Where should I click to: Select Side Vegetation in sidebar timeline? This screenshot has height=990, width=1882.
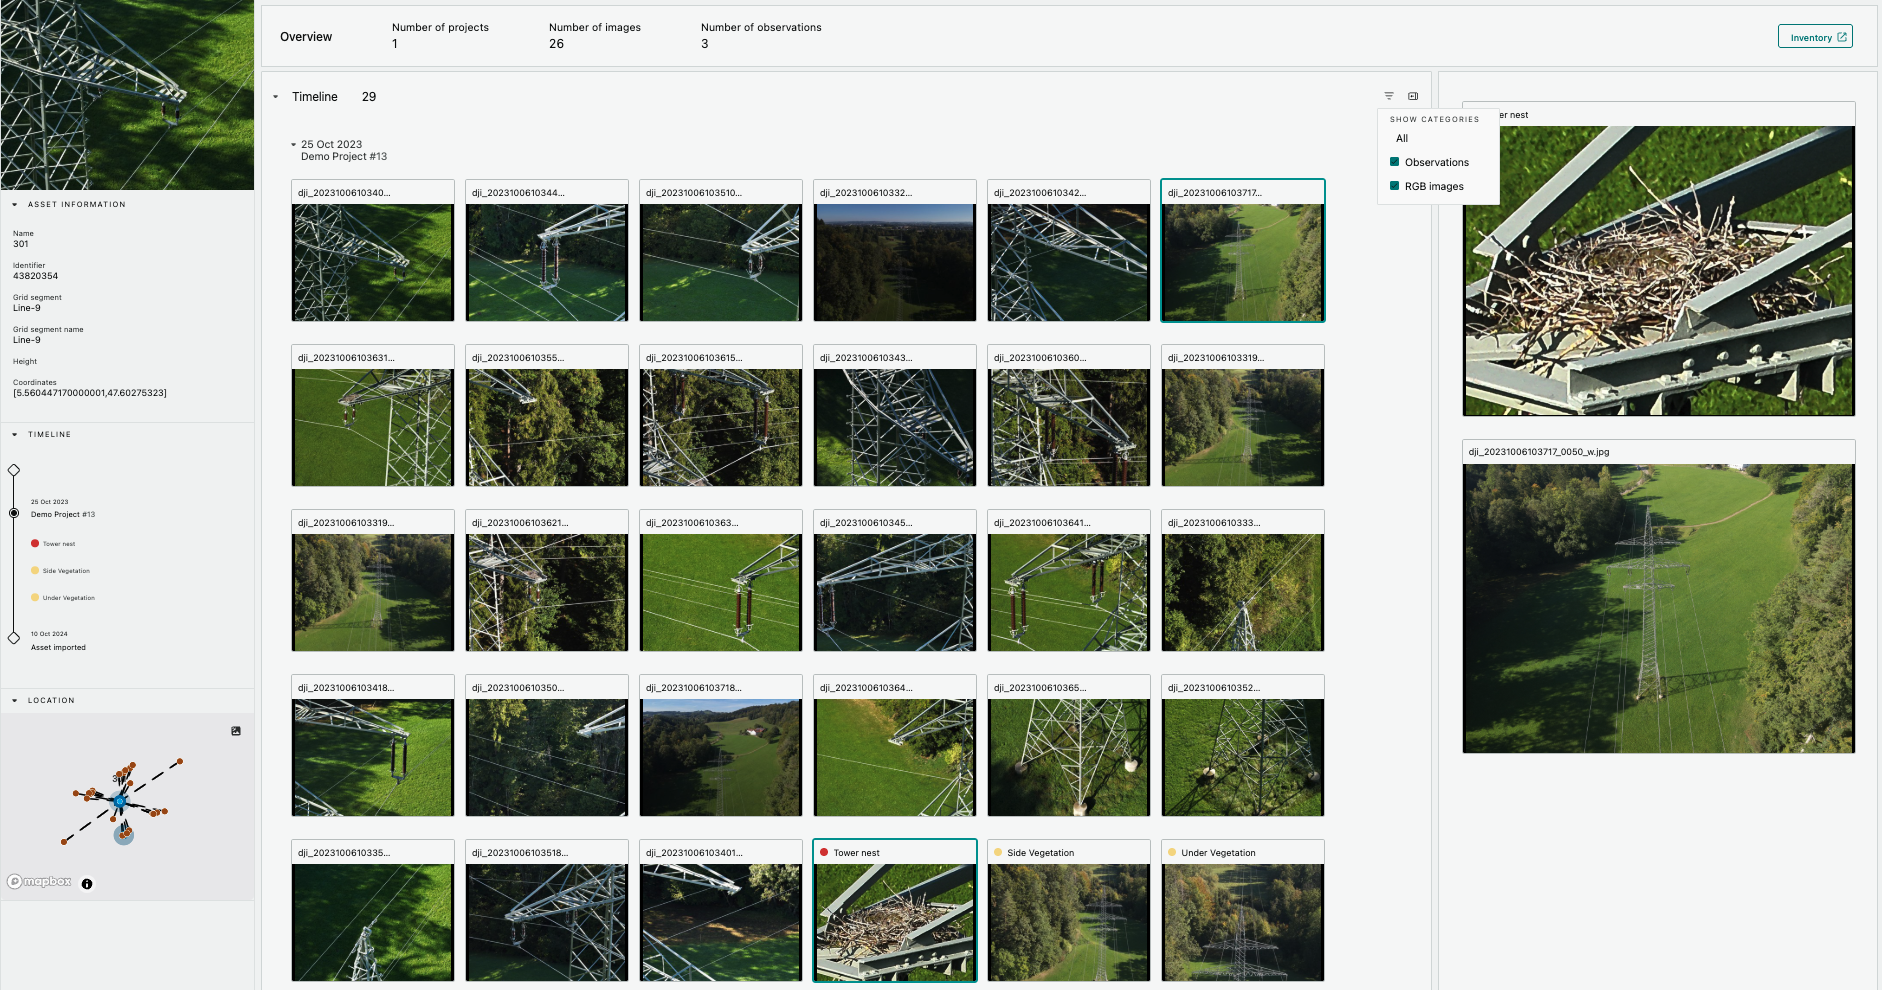click(x=66, y=571)
